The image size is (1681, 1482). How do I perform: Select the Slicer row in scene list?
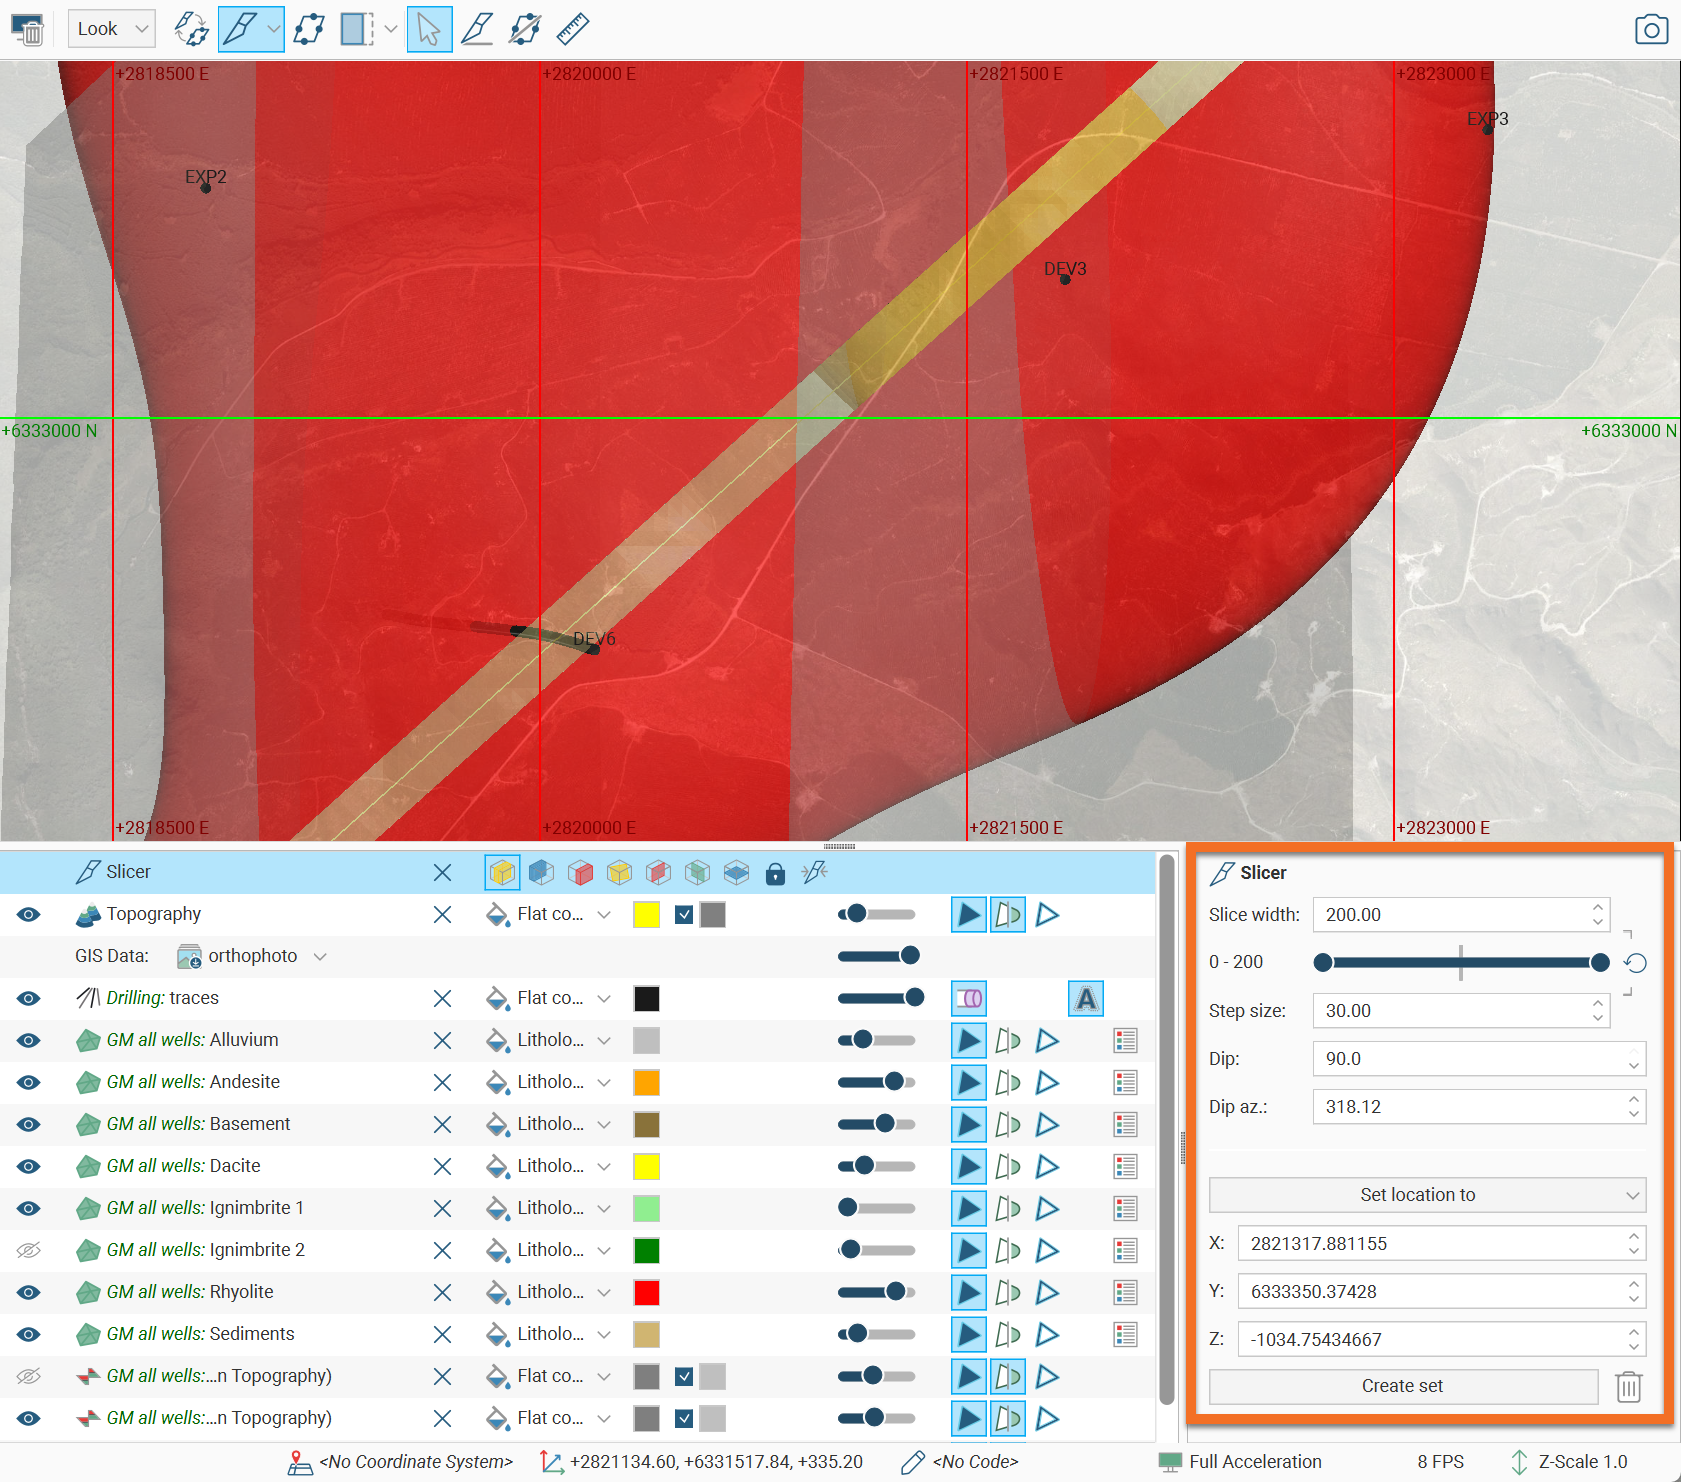(x=129, y=872)
